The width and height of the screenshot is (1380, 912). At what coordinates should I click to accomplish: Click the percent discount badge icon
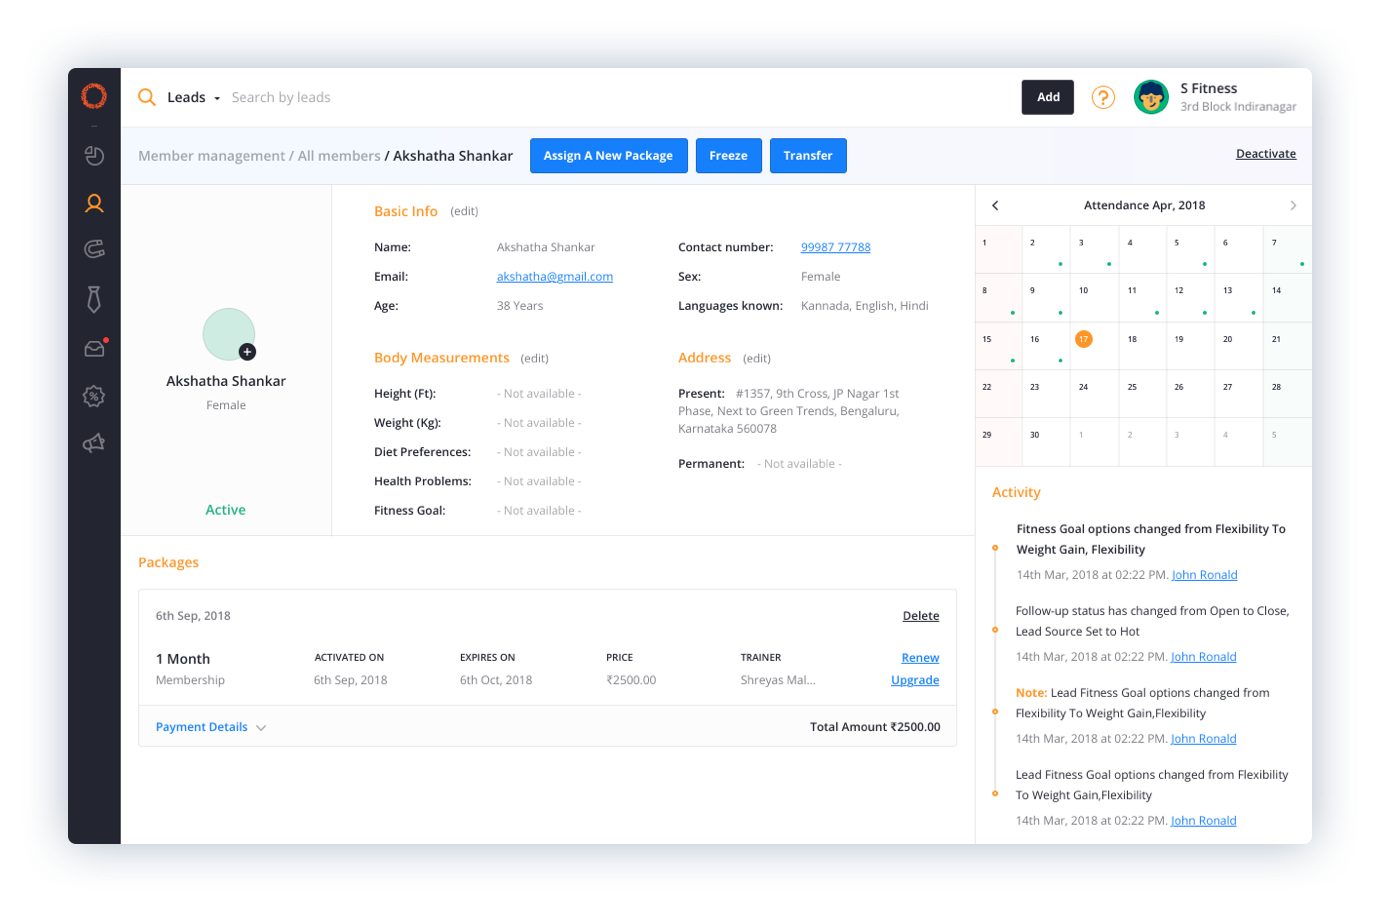tap(94, 396)
